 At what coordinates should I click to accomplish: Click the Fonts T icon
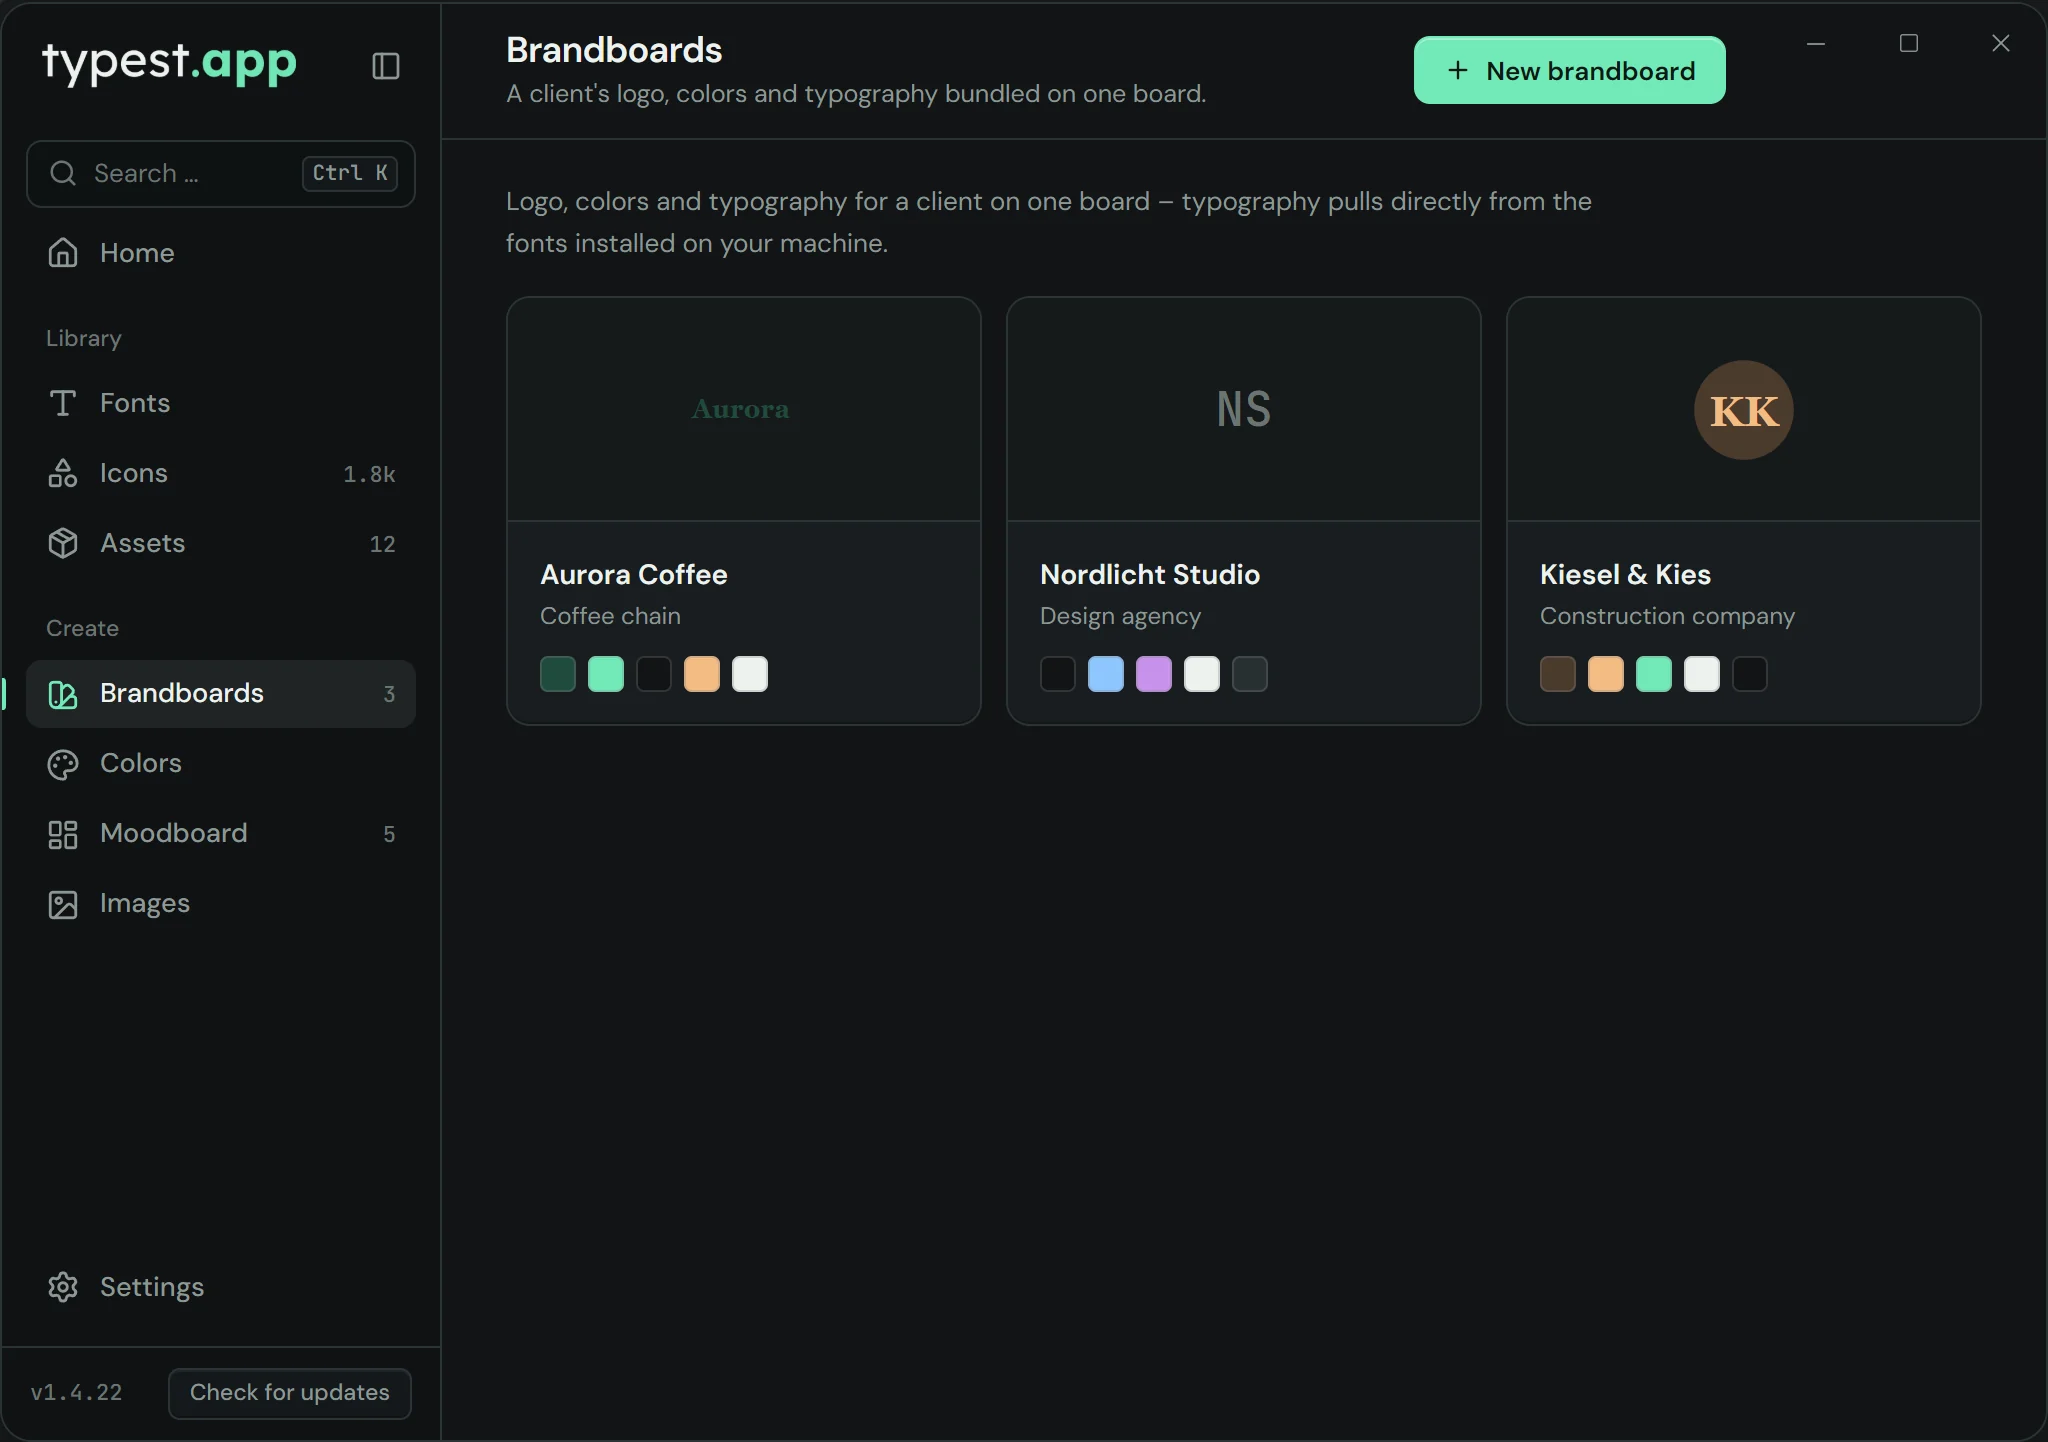63,403
